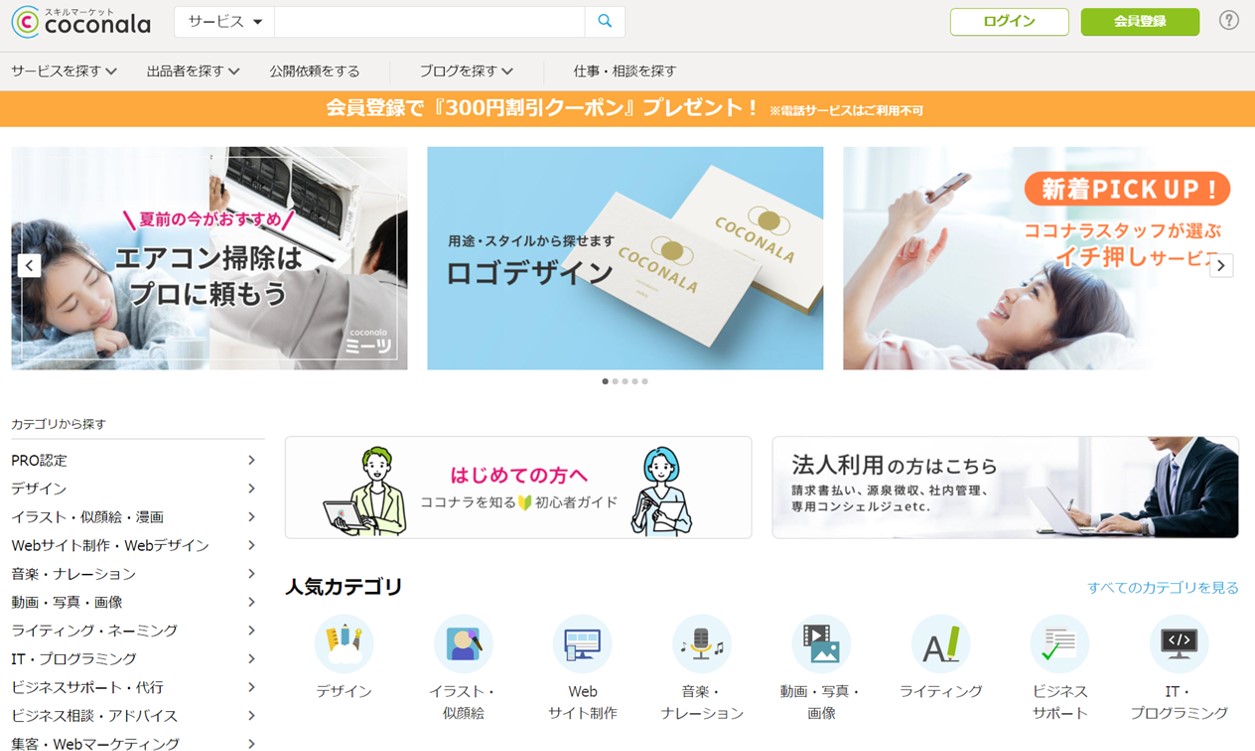Select the last carousel pagination dot

(645, 381)
